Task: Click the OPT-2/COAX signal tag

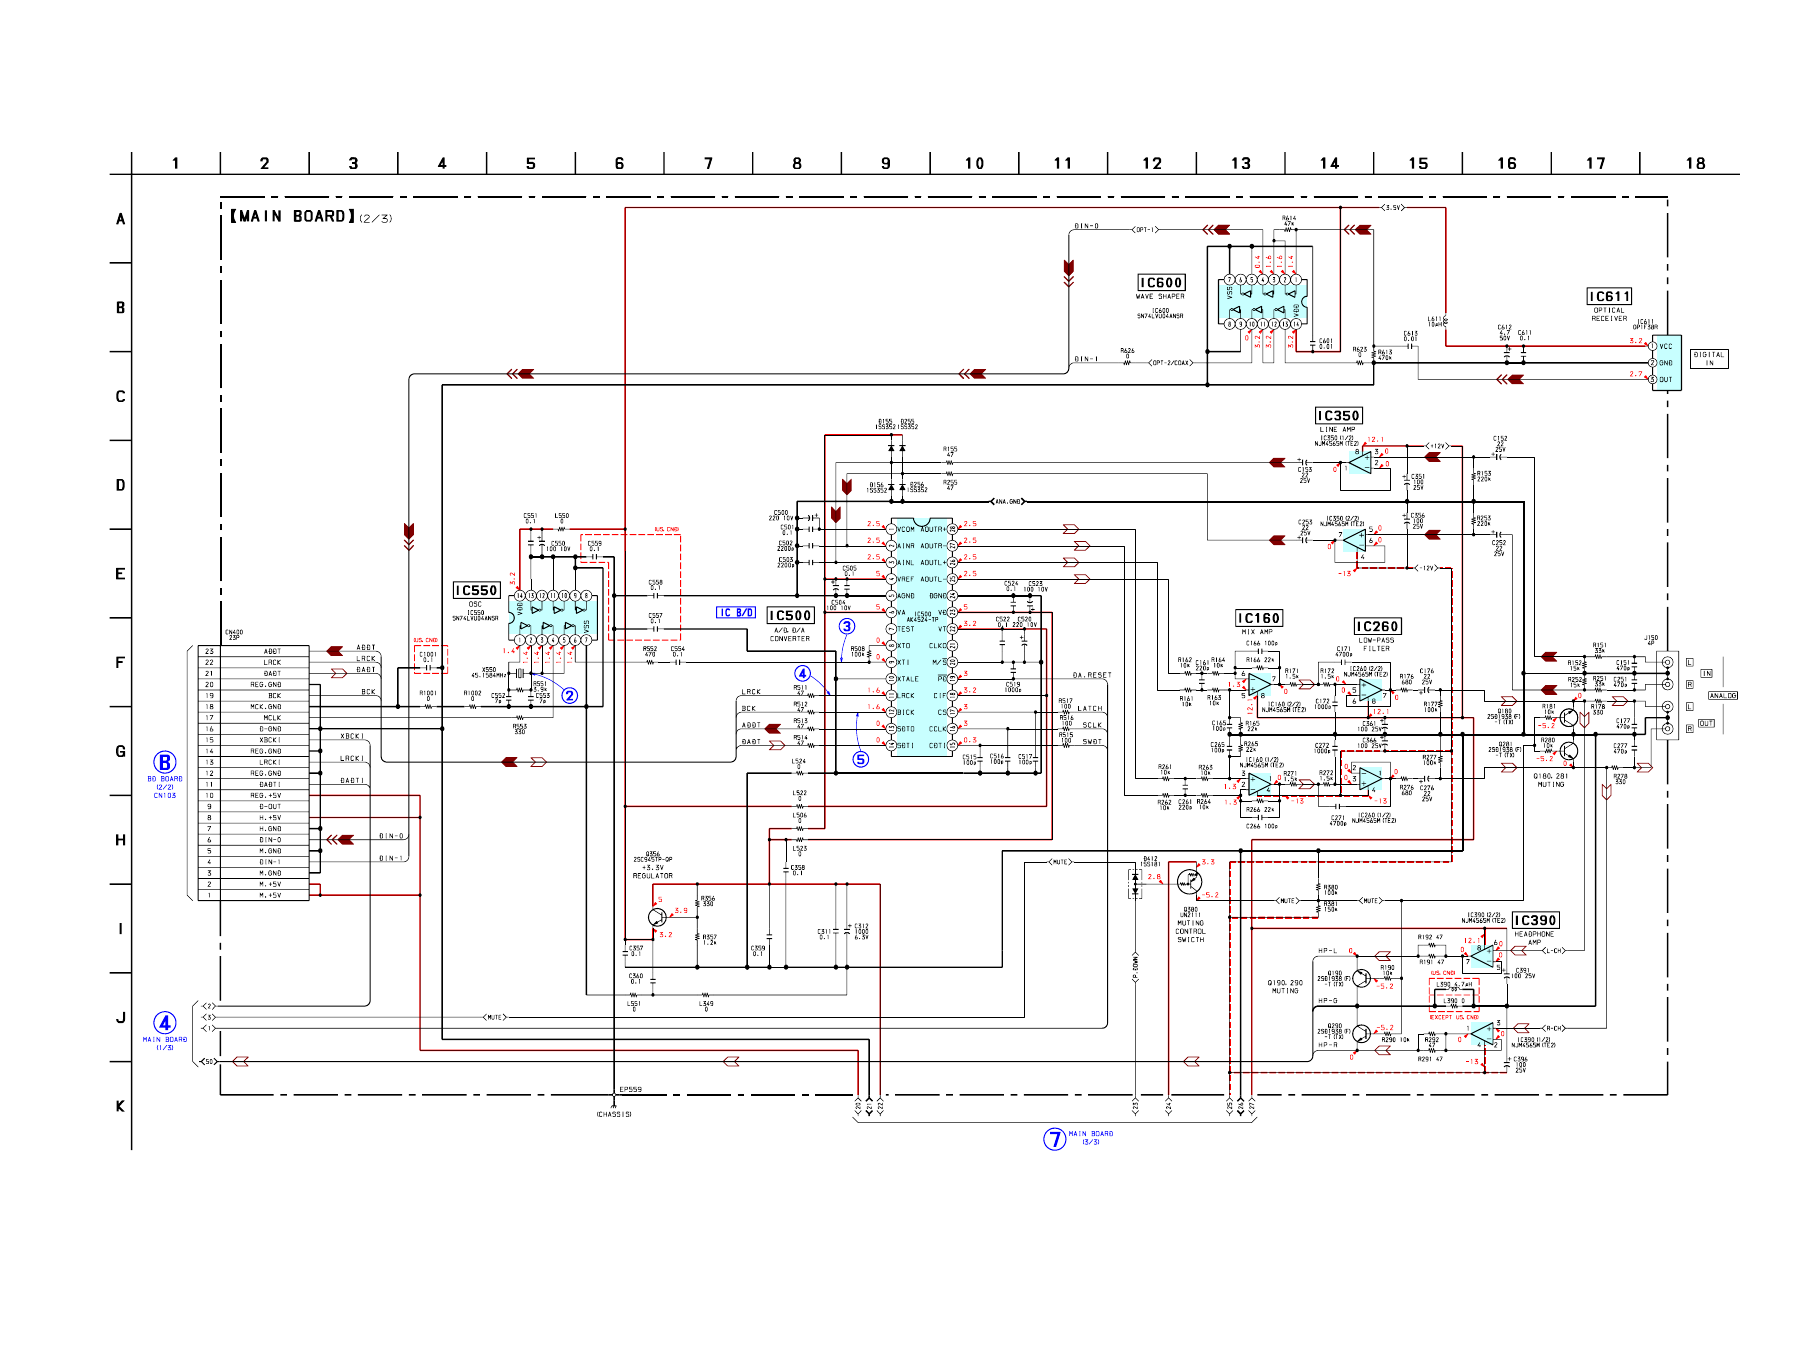Action: [x=1171, y=363]
